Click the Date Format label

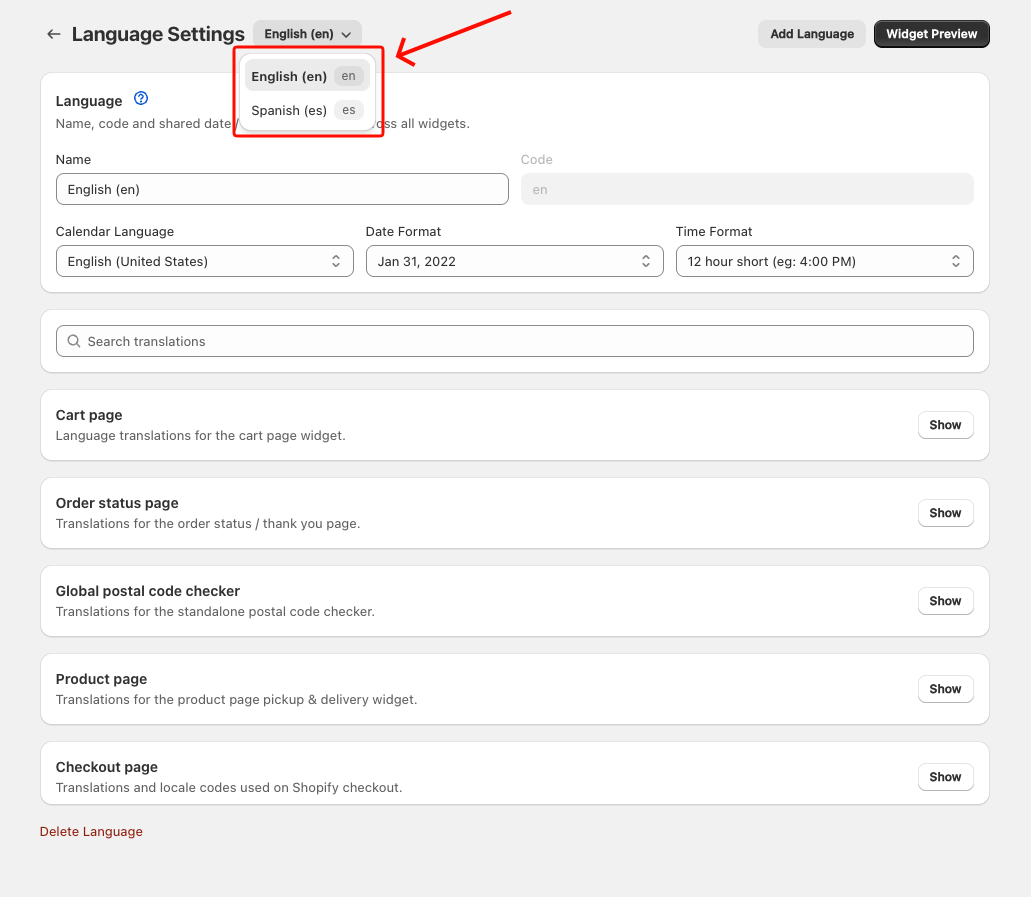pyautogui.click(x=403, y=231)
